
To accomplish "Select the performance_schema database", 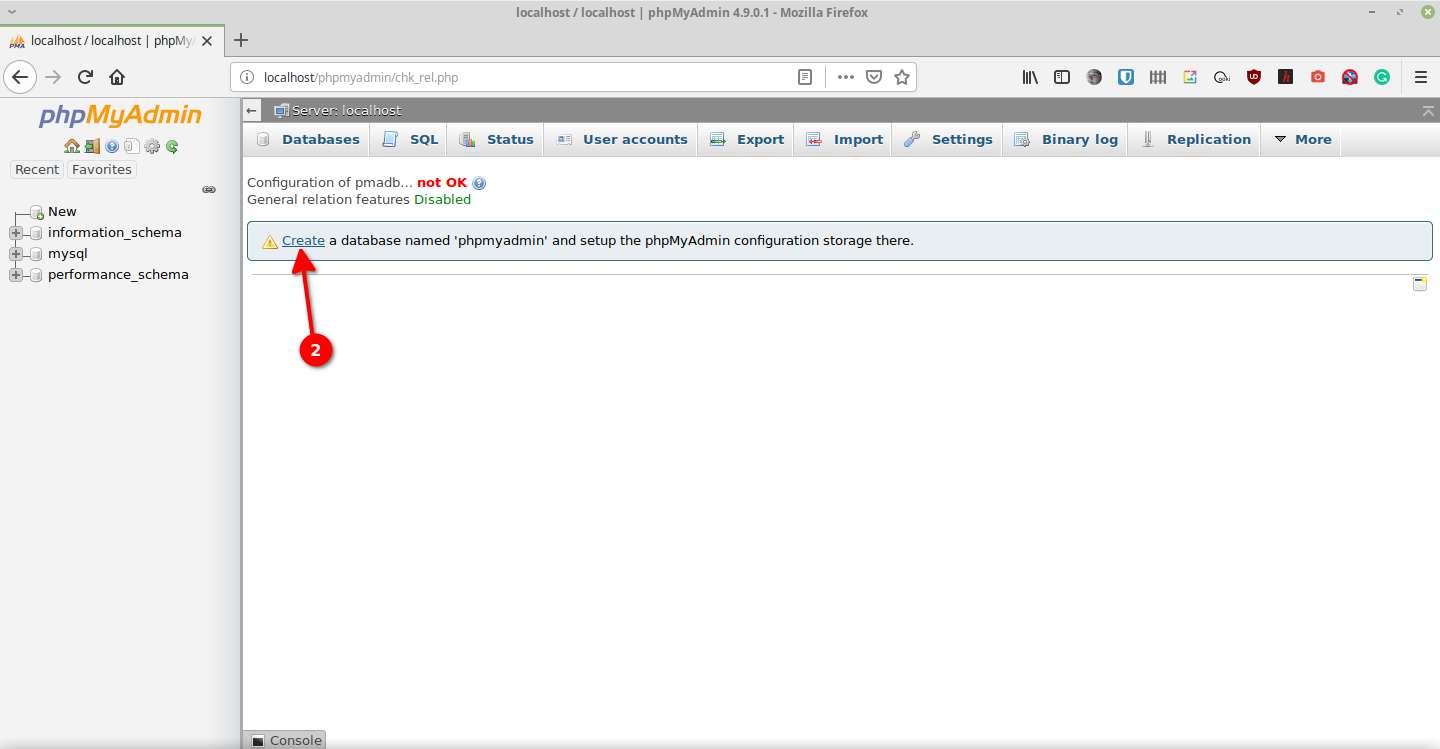I will pyautogui.click(x=118, y=275).
